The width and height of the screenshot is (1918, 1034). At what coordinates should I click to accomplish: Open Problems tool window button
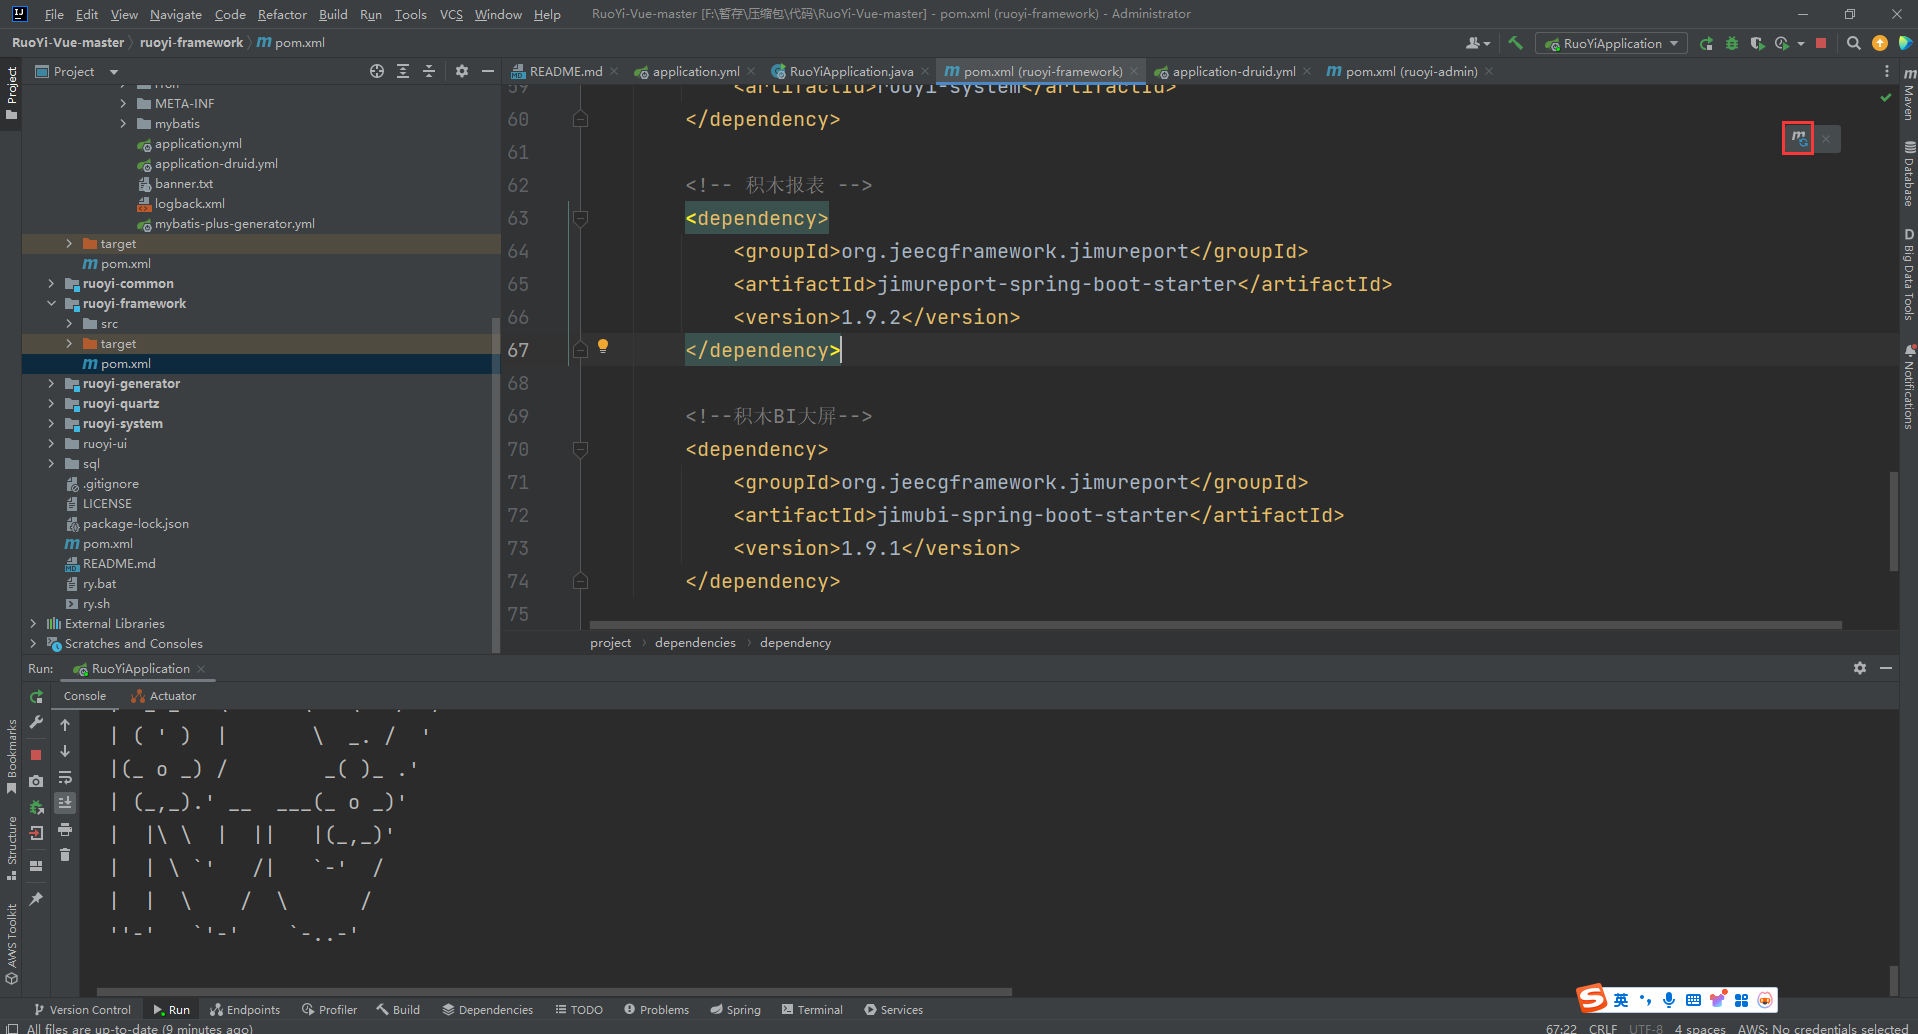click(x=656, y=1010)
